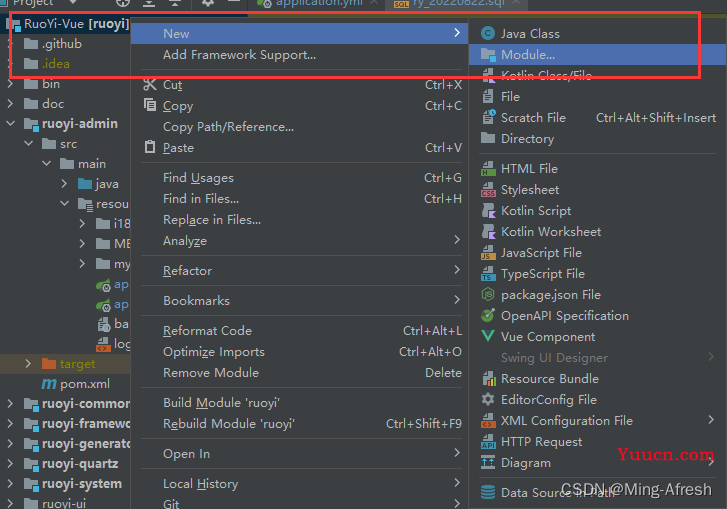Screen dimensions: 727x509
Task: Open the Refactor submenu
Action: point(188,271)
